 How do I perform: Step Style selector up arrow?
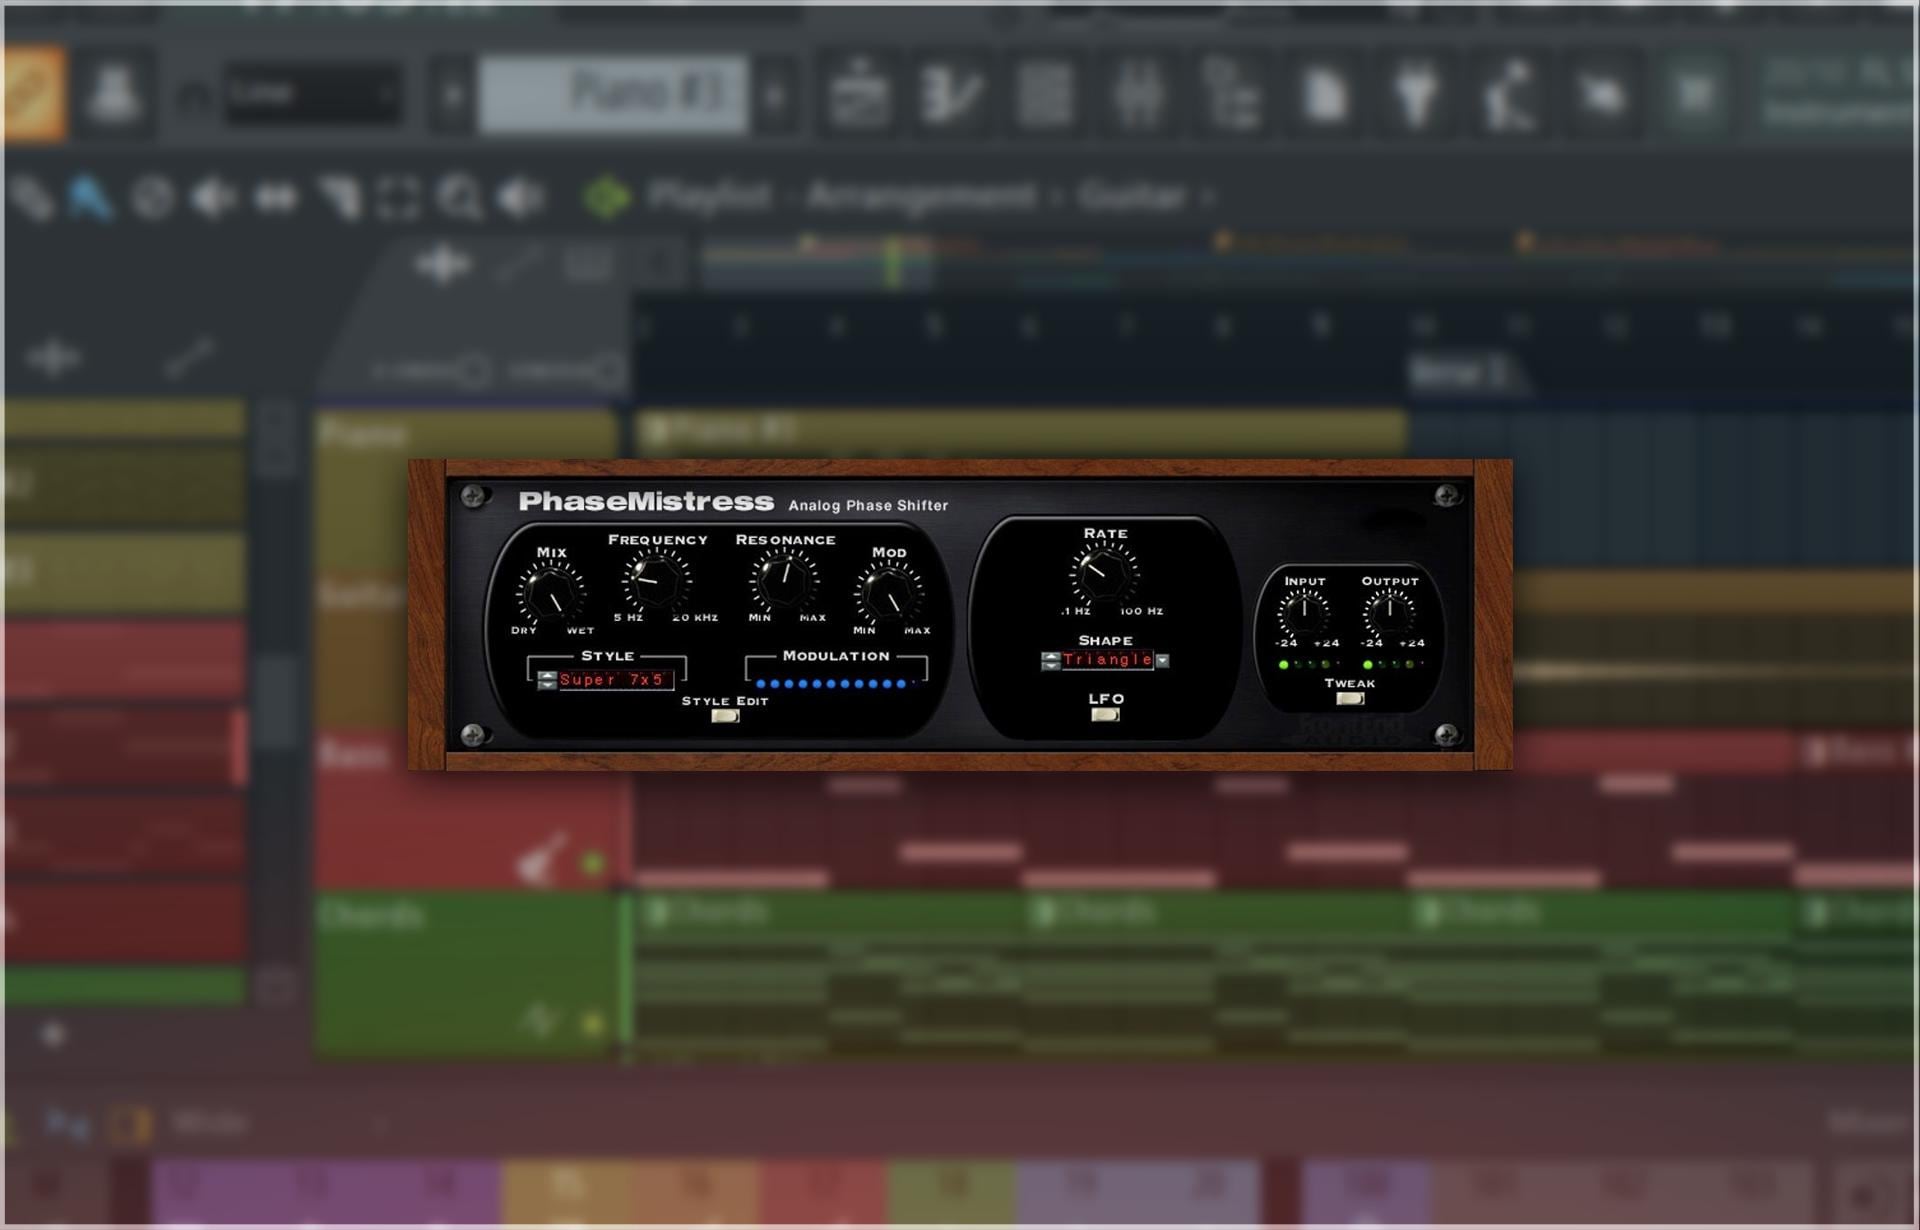[x=546, y=676]
